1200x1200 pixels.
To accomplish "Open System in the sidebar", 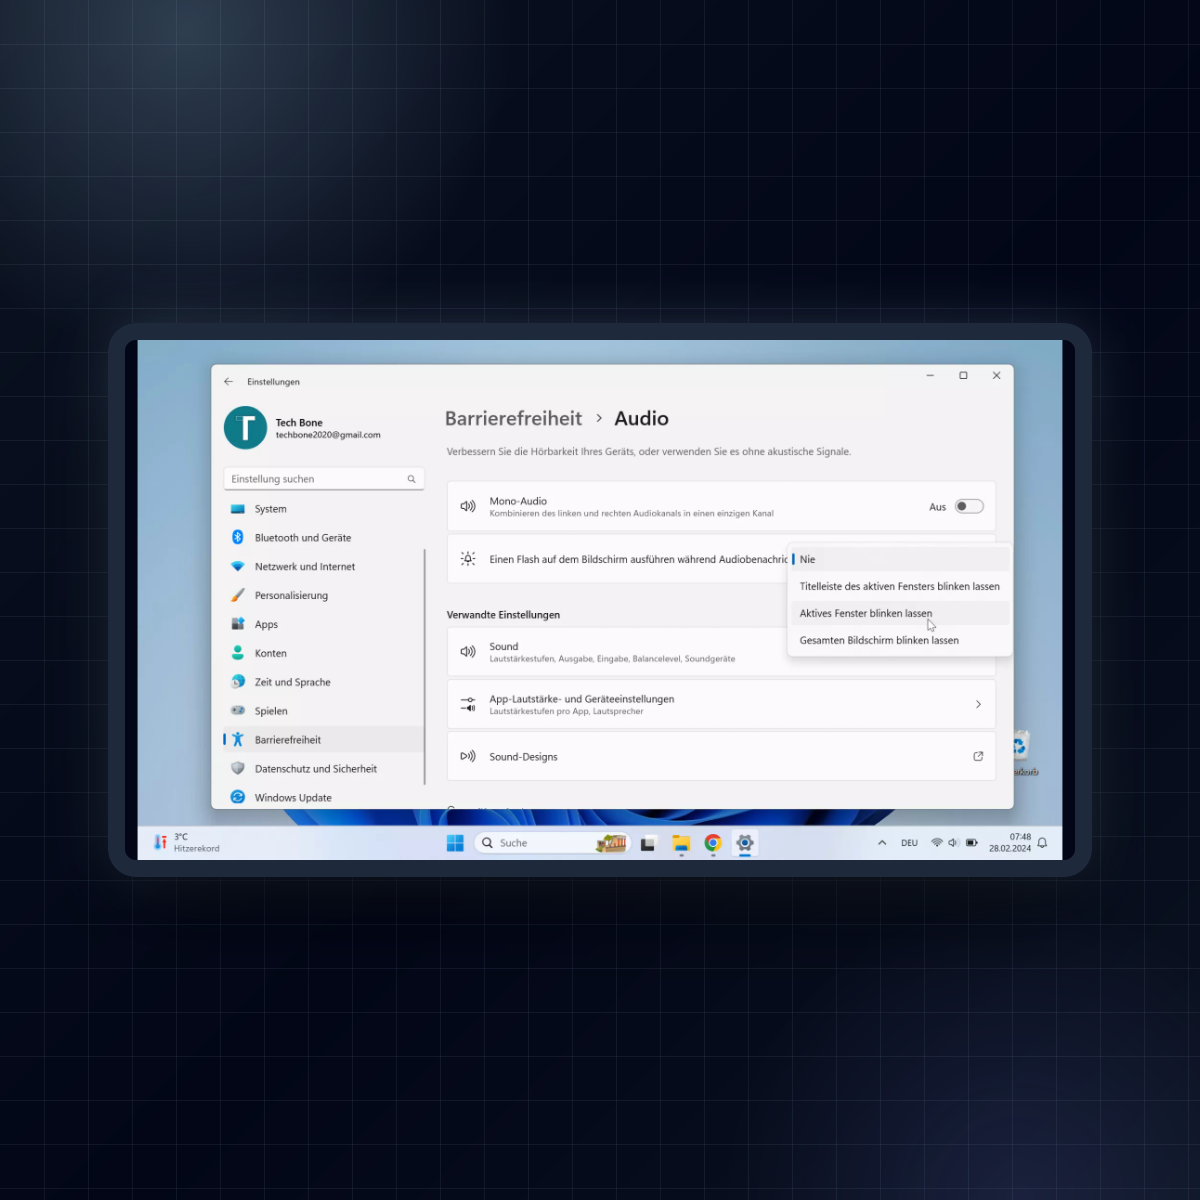I will click(323, 509).
